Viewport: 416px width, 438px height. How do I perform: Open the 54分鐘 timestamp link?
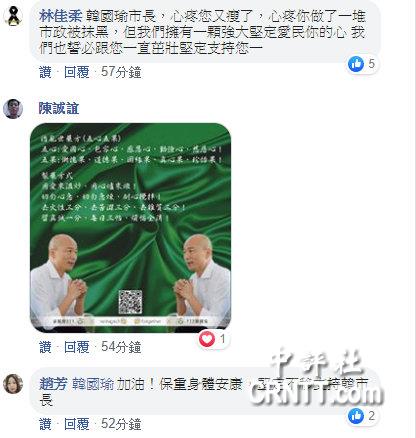[121, 347]
